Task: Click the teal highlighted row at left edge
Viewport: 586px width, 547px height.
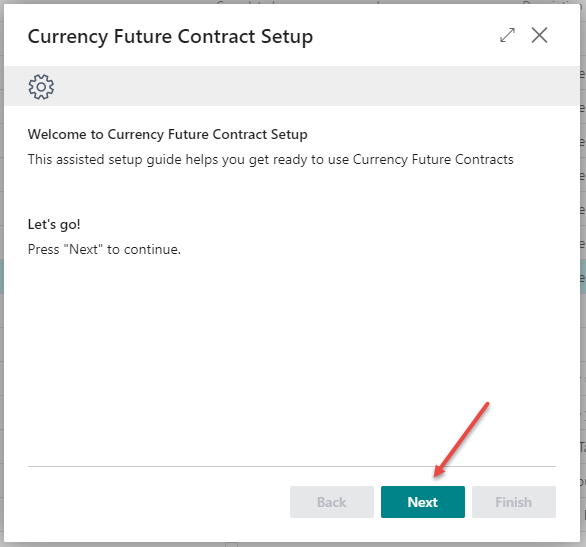Action: click(2, 276)
